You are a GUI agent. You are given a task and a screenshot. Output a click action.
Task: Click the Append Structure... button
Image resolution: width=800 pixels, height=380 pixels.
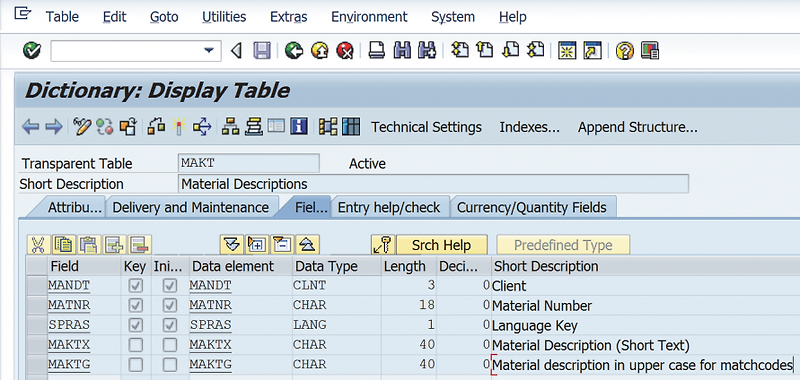click(x=637, y=127)
